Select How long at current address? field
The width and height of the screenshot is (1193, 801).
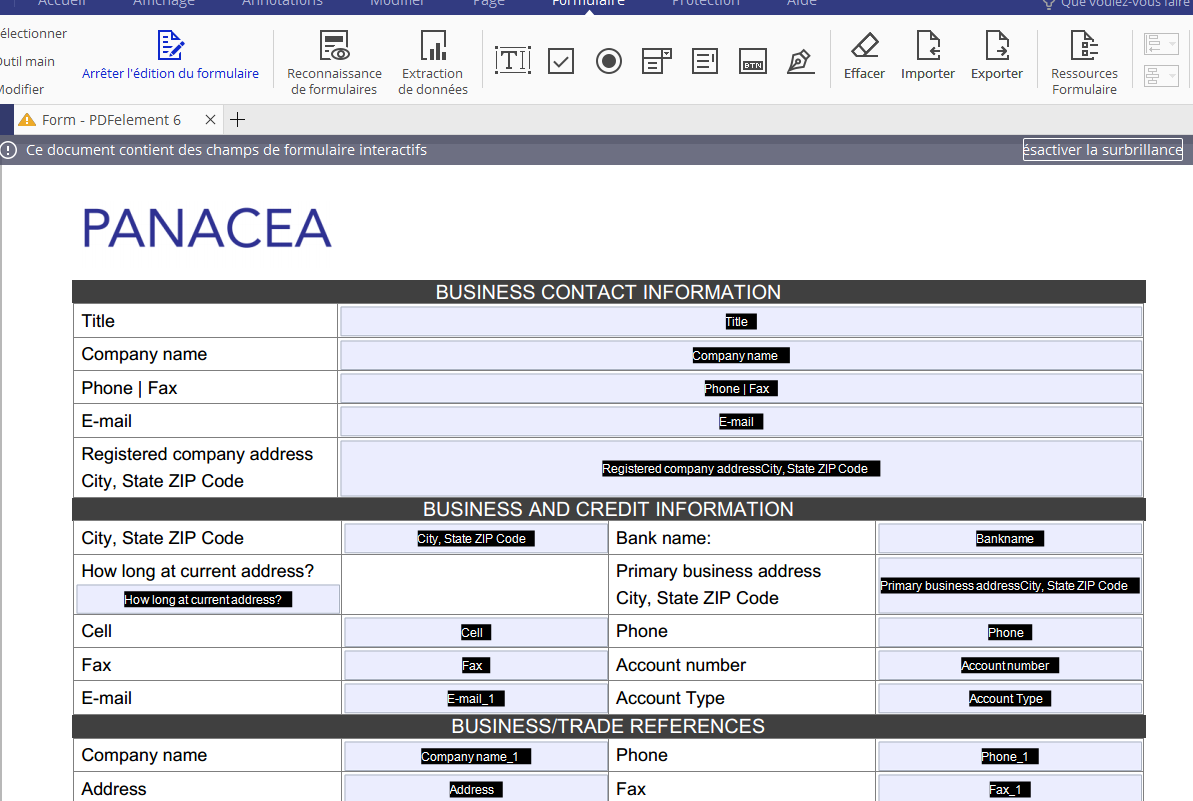208,599
